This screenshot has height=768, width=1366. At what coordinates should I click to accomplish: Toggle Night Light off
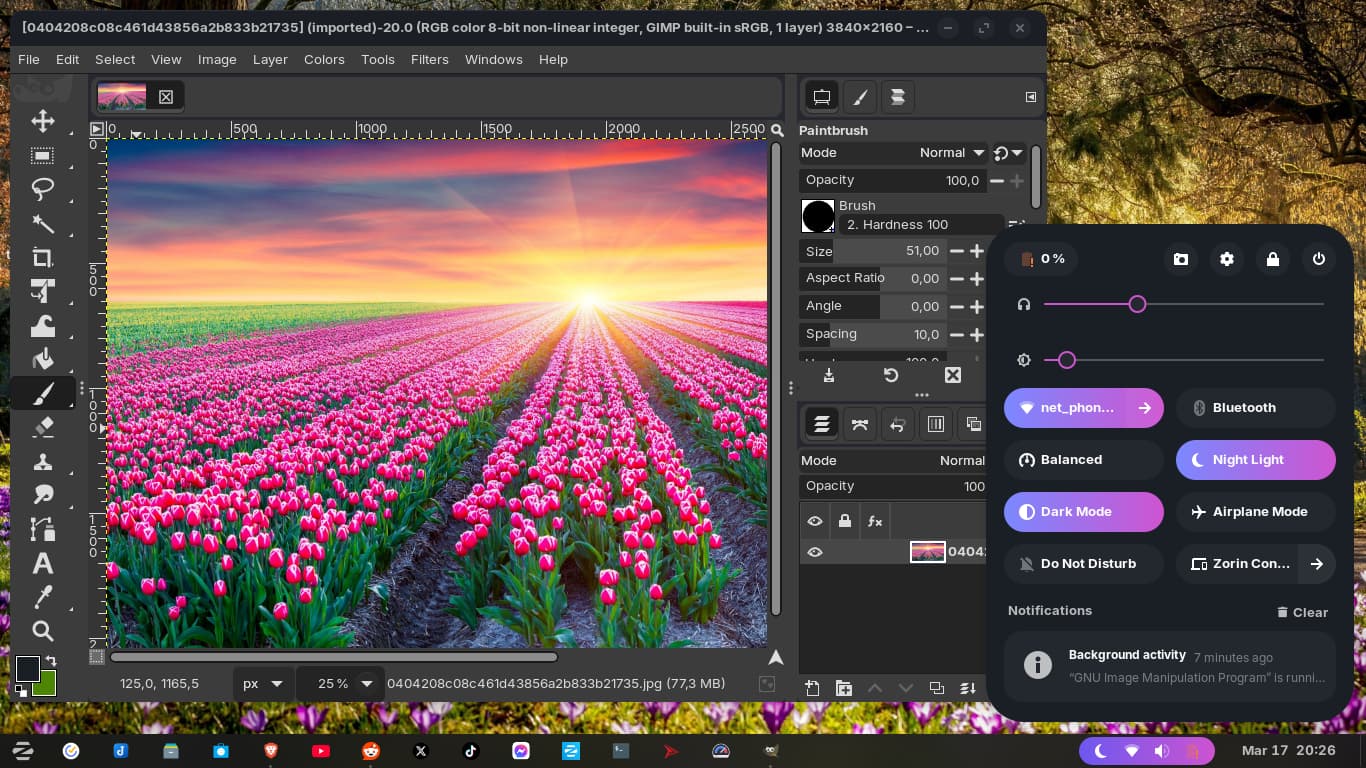pyautogui.click(x=1255, y=460)
